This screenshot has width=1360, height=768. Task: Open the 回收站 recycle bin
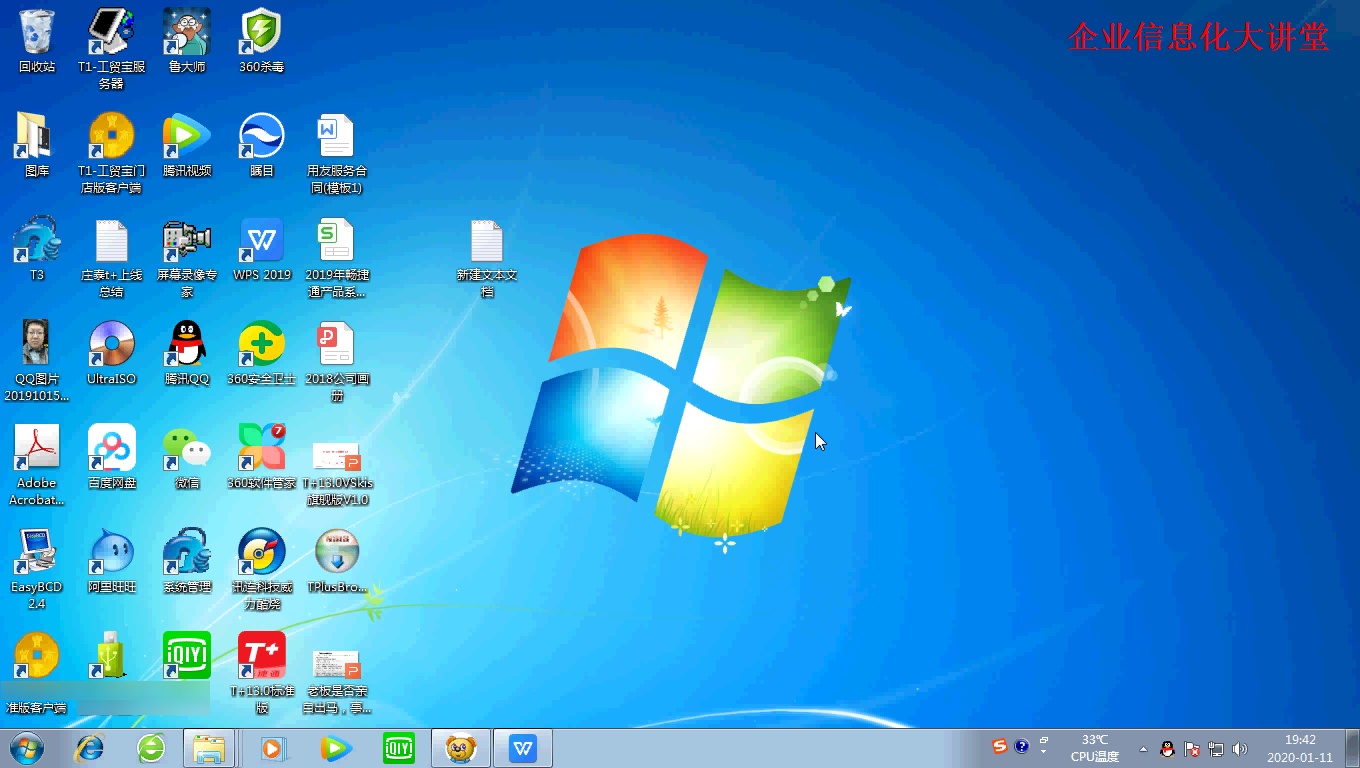(x=37, y=41)
